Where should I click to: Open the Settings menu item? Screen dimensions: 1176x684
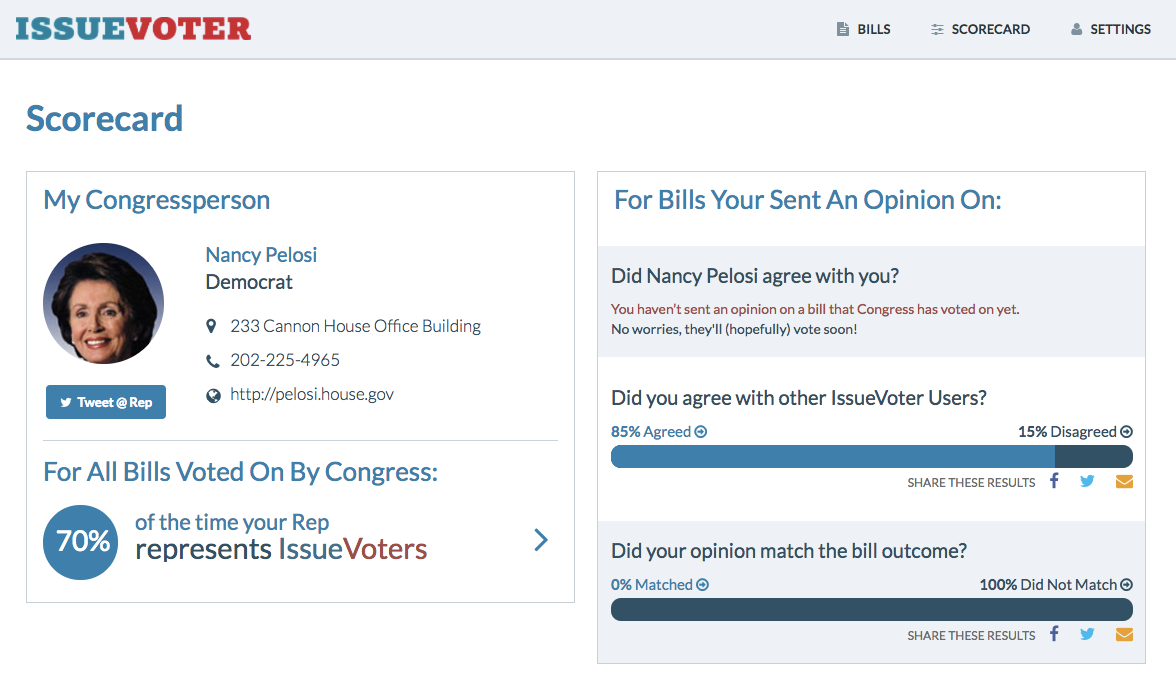tap(1111, 29)
